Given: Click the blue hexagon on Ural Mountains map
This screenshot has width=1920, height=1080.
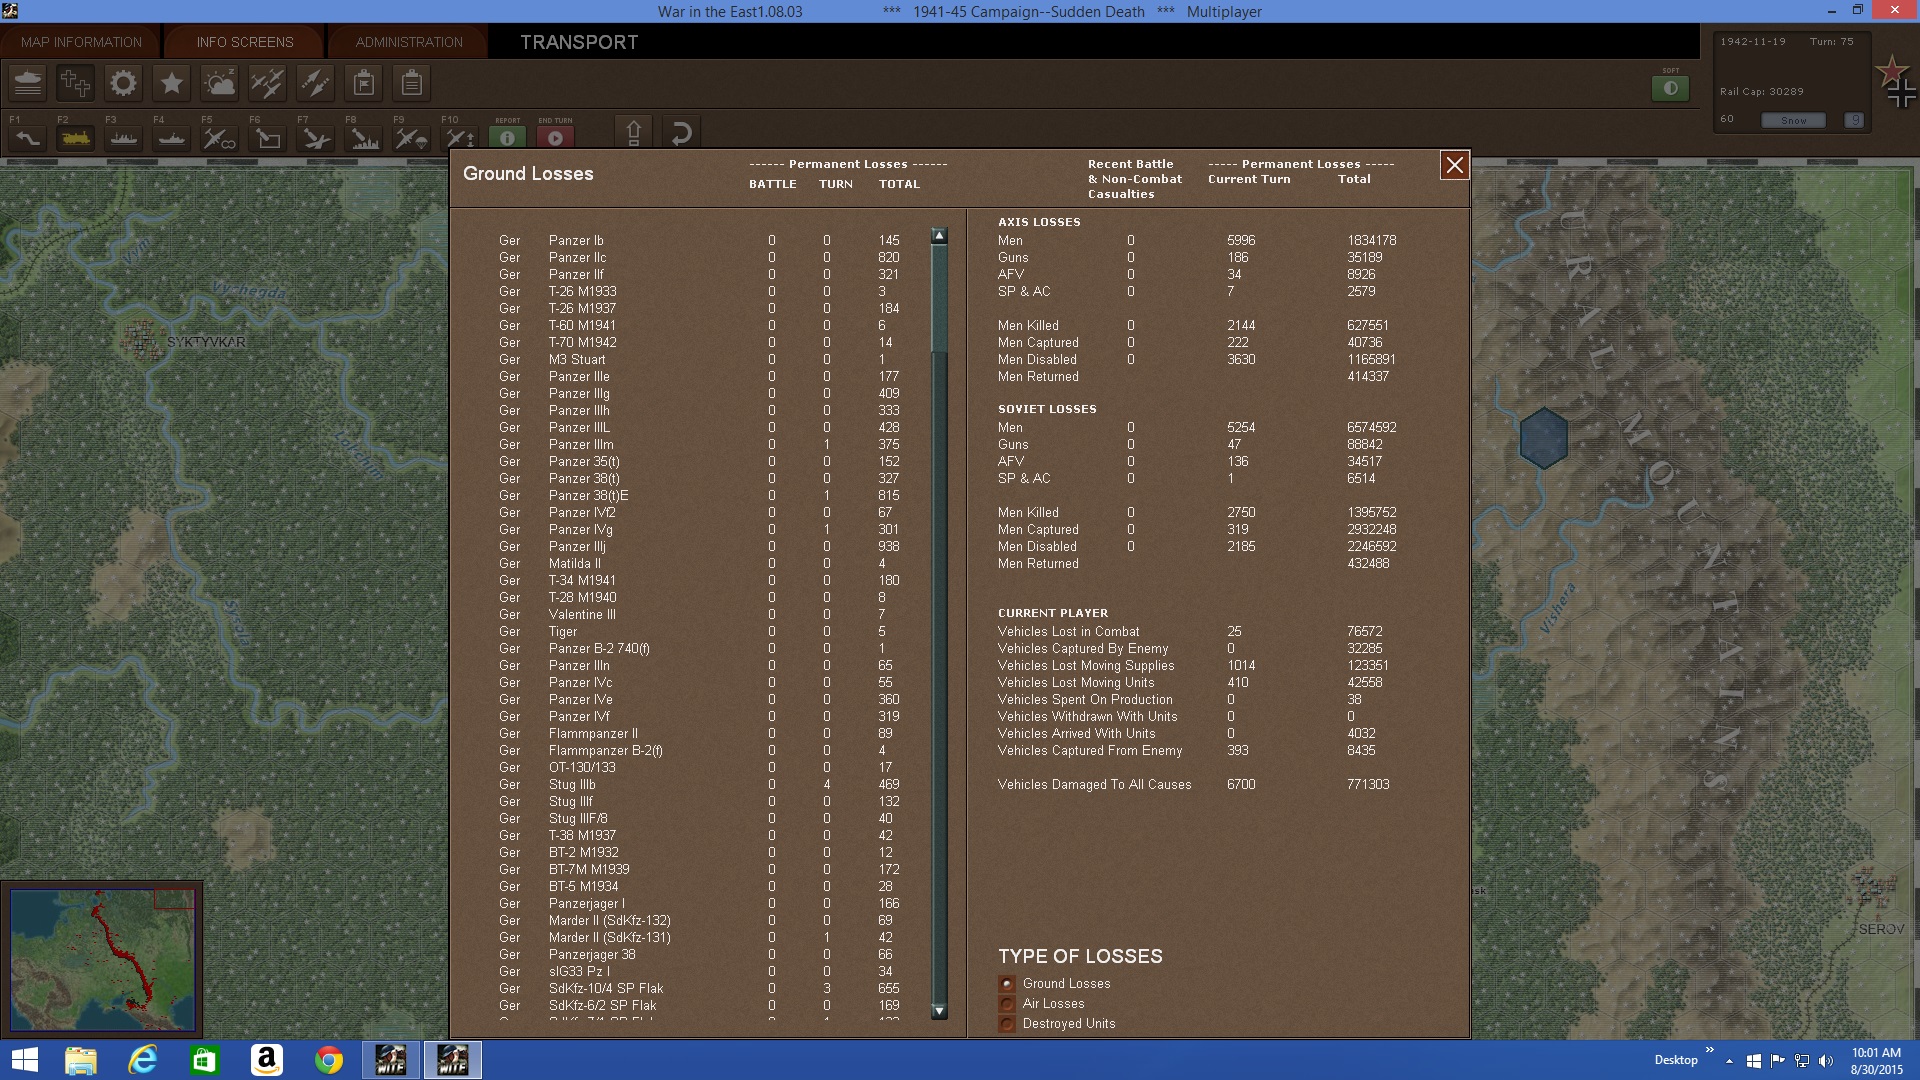Looking at the screenshot, I should [x=1544, y=438].
